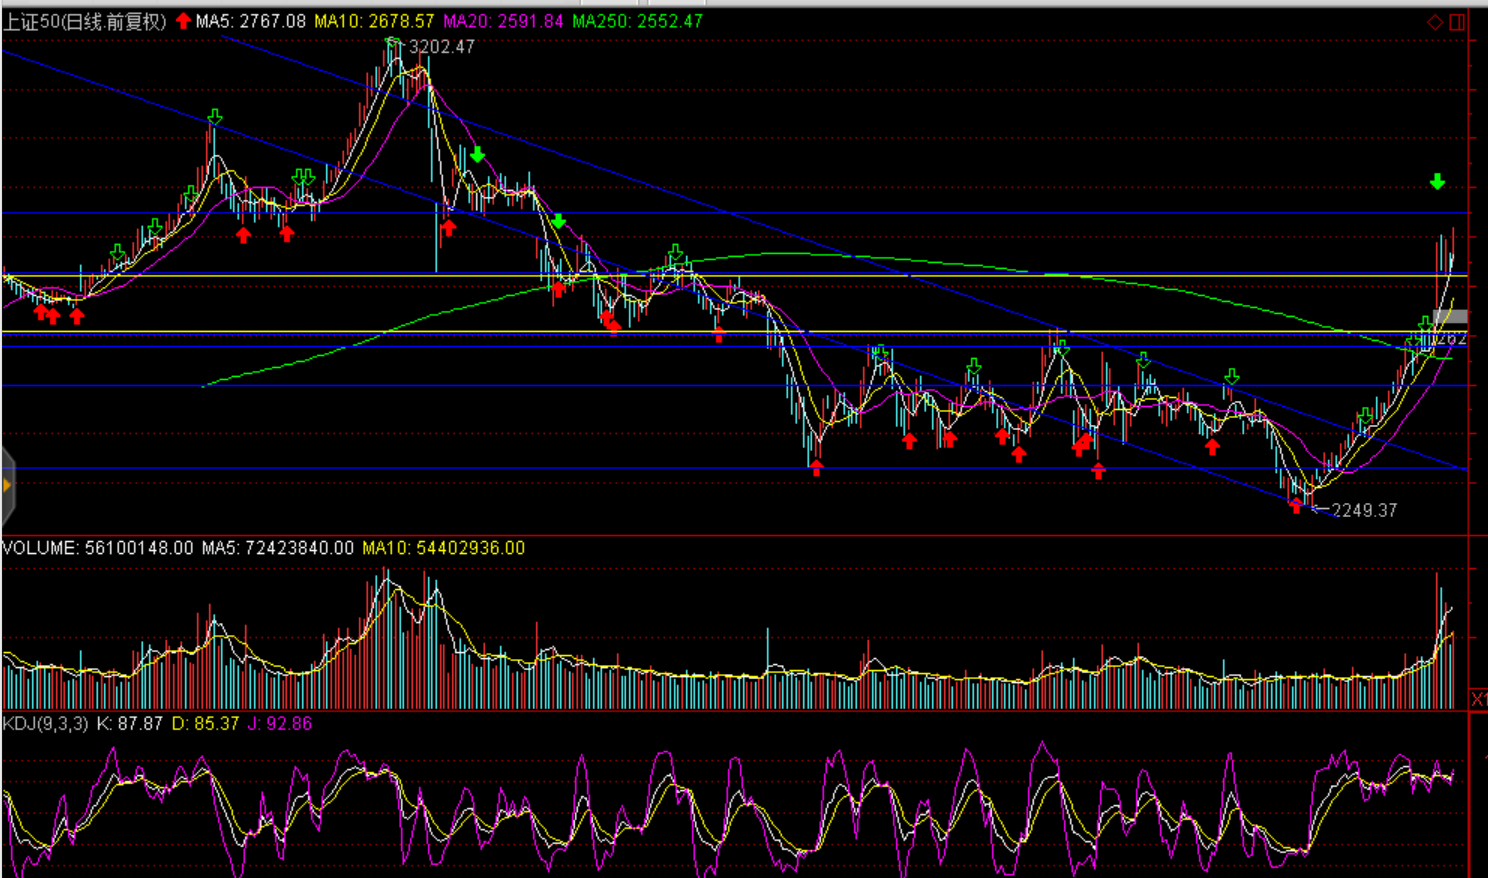1488x878 pixels.
Task: Click the X1 volume scale button
Action: 1478,699
